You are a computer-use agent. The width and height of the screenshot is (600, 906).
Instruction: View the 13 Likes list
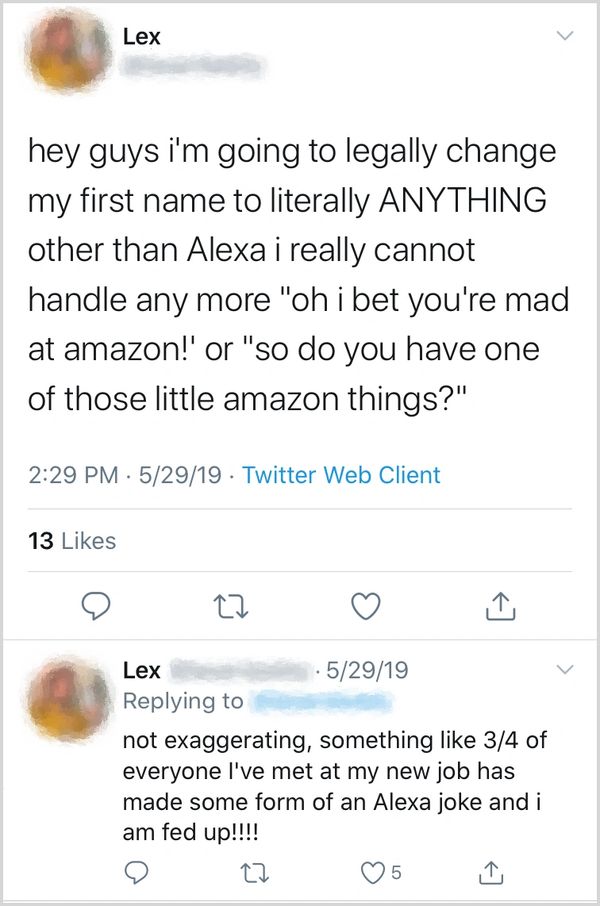click(73, 541)
